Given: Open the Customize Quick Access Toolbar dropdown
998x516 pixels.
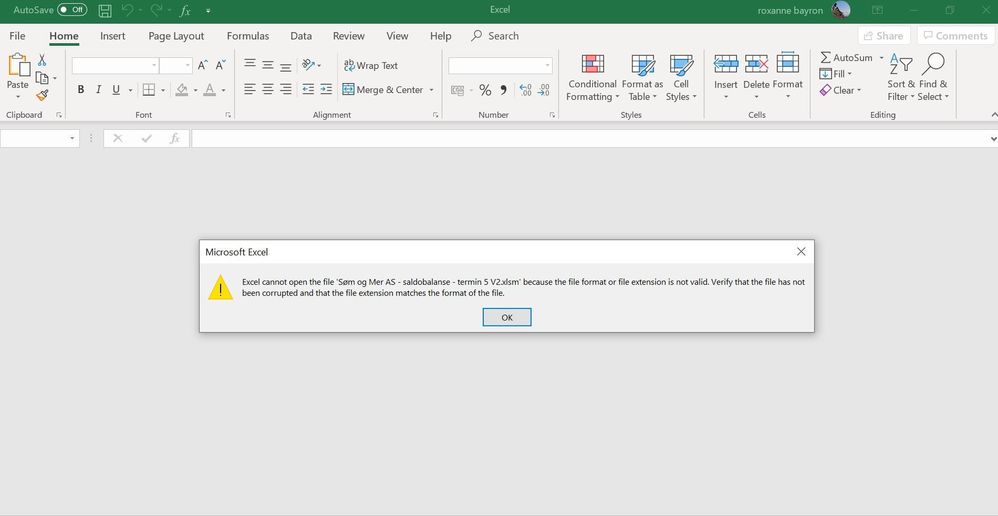Looking at the screenshot, I should [x=208, y=11].
